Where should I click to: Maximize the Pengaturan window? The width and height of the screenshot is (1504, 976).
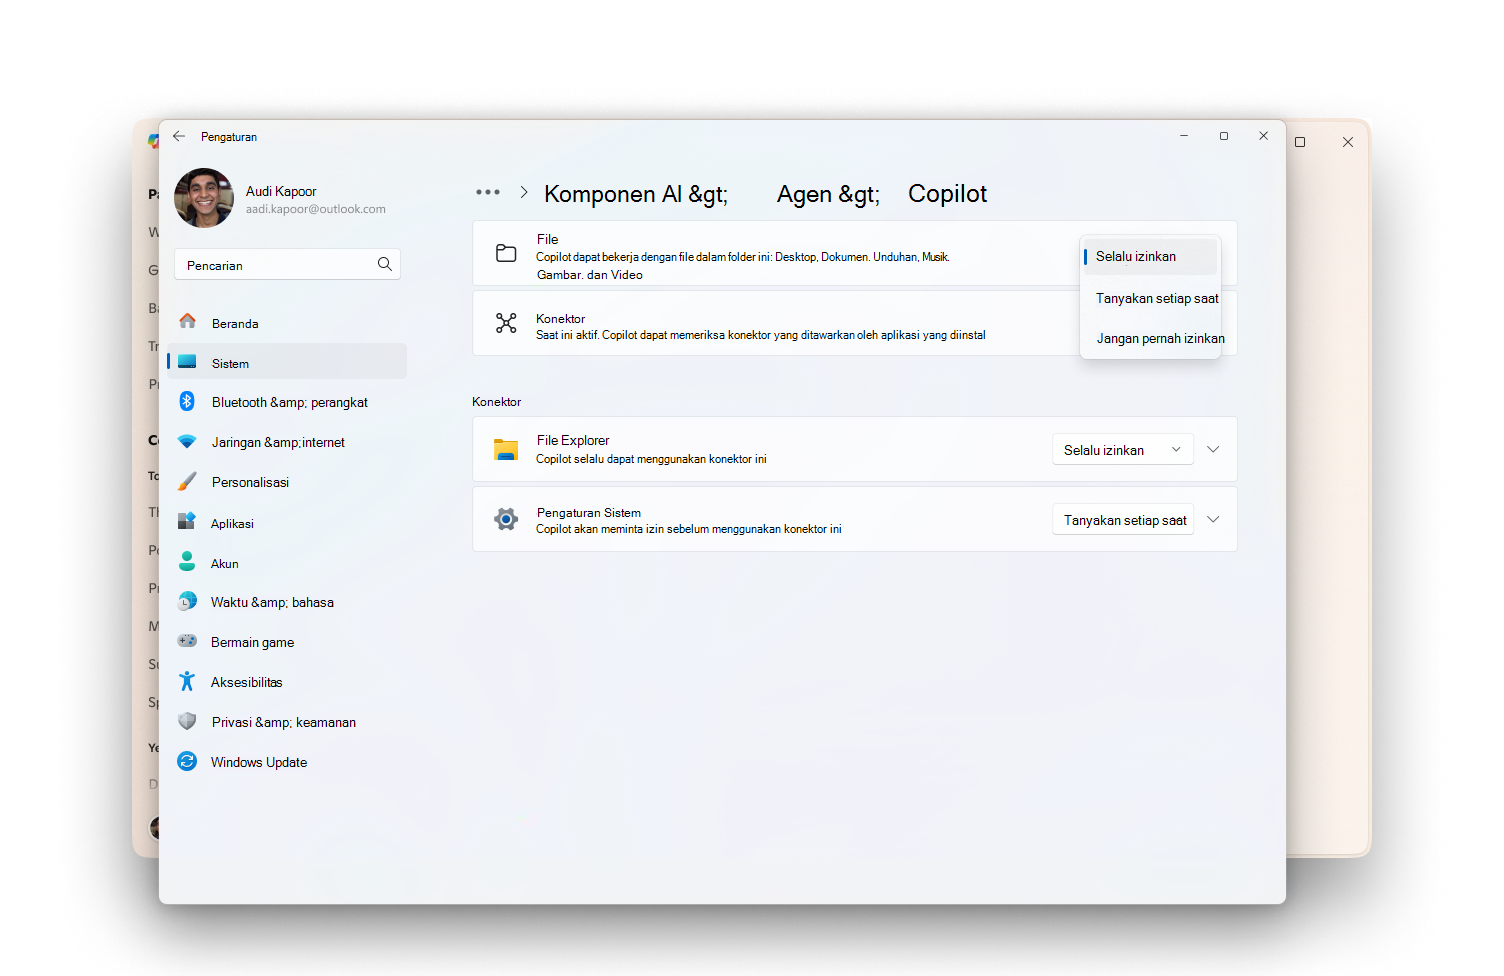(1224, 136)
